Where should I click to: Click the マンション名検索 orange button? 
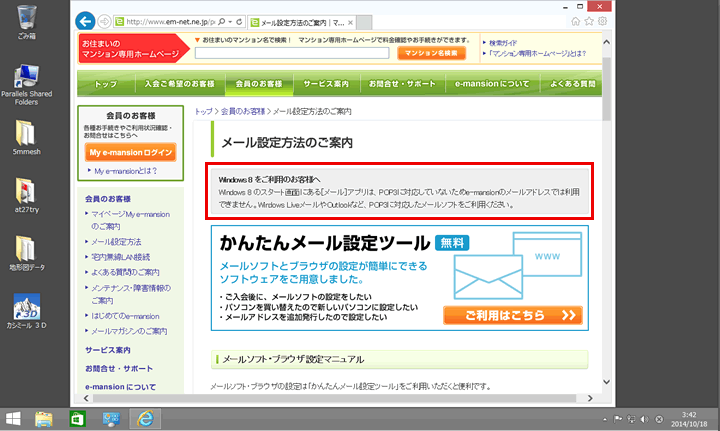(431, 53)
